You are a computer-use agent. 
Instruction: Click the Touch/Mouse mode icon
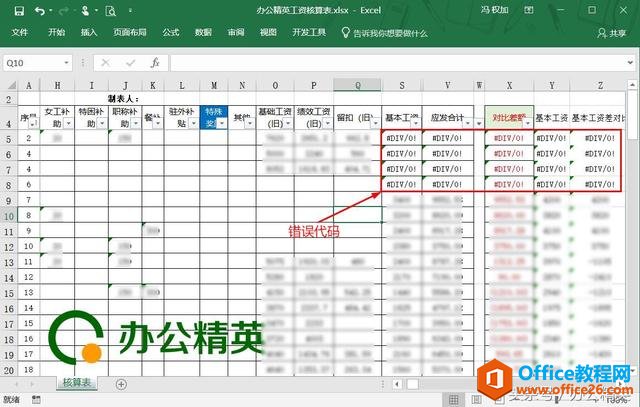[x=85, y=11]
